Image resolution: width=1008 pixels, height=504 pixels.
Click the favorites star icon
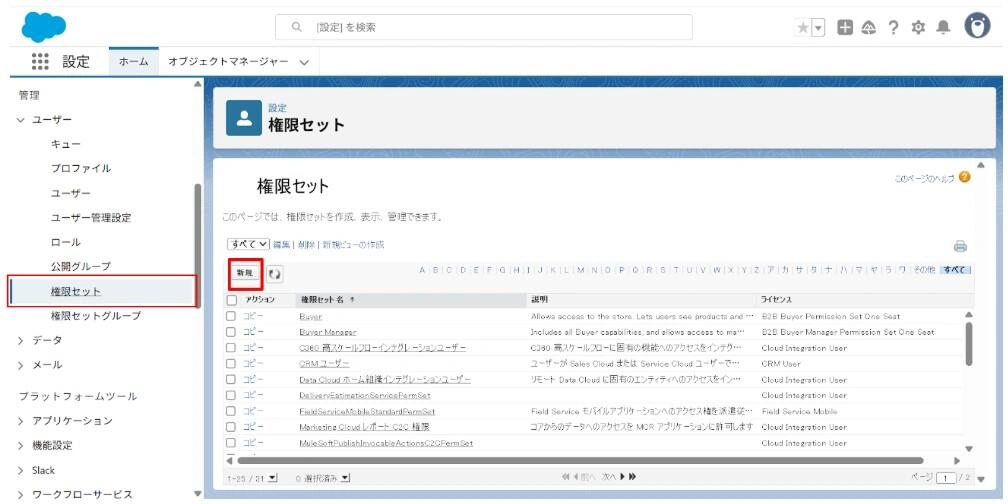click(x=803, y=28)
